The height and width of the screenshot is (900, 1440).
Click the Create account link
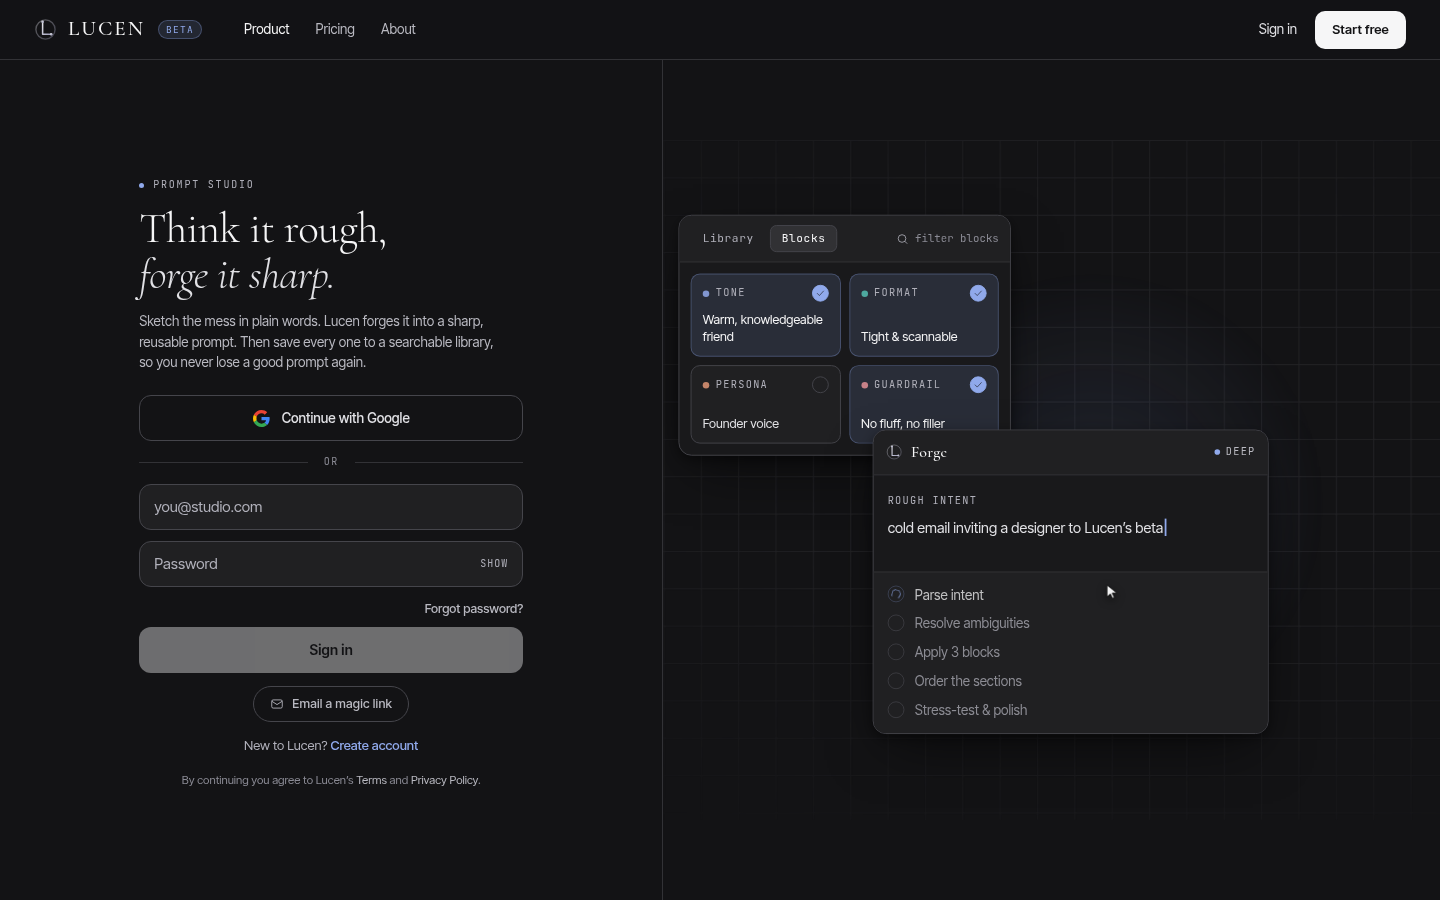click(374, 746)
